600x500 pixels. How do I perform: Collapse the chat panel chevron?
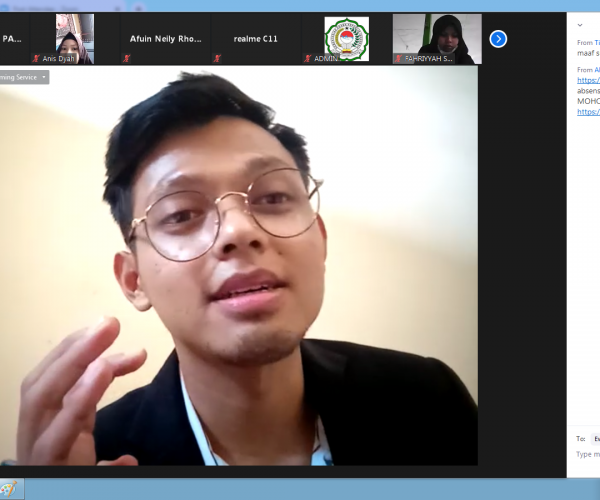coord(581,25)
